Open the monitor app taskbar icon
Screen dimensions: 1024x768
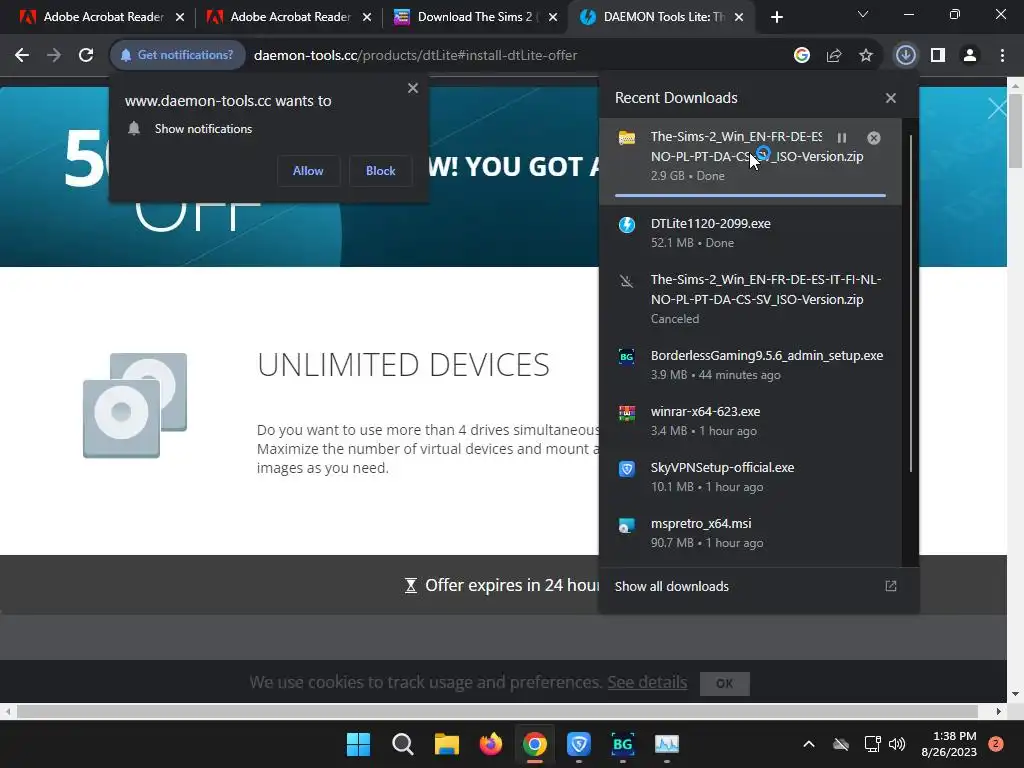coord(667,744)
